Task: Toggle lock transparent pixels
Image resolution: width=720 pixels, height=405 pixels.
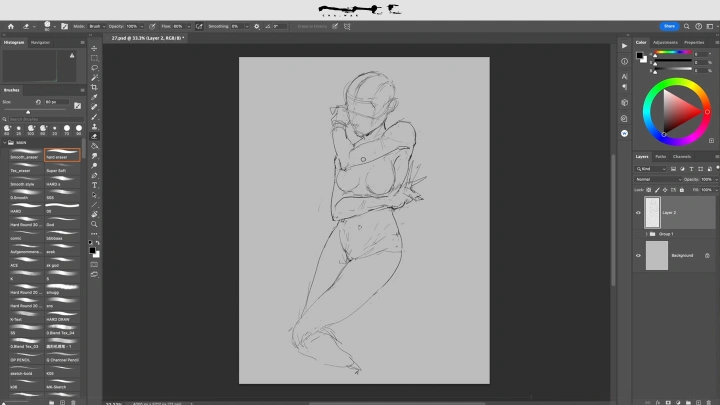Action: [x=649, y=190]
